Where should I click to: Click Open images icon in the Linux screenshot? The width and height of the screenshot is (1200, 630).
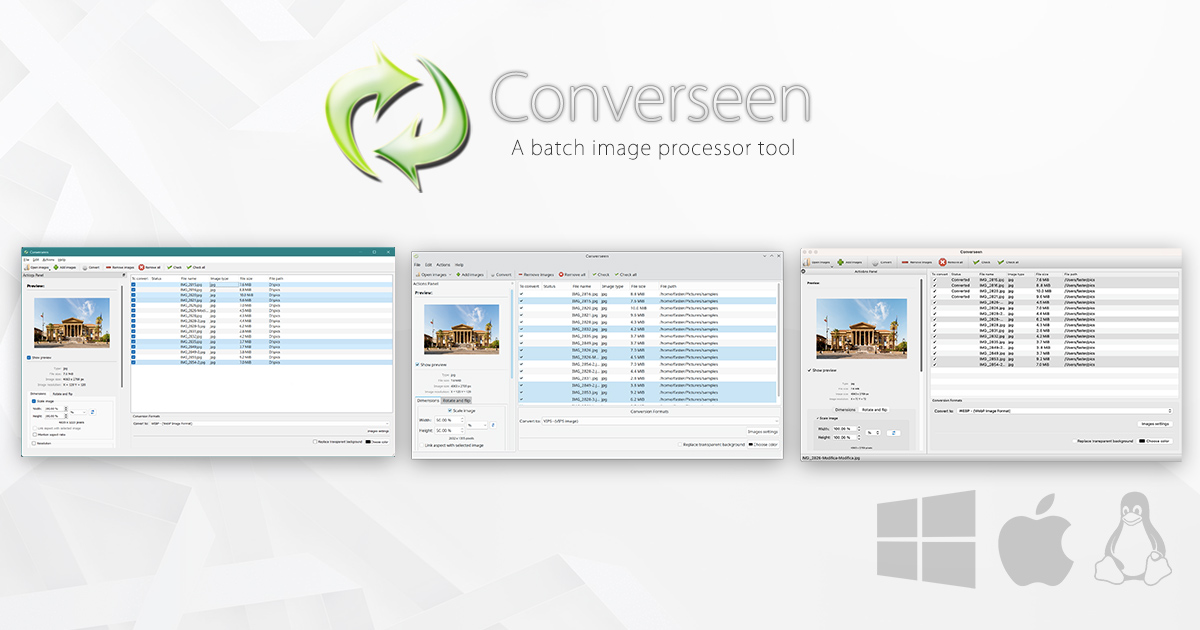click(418, 275)
